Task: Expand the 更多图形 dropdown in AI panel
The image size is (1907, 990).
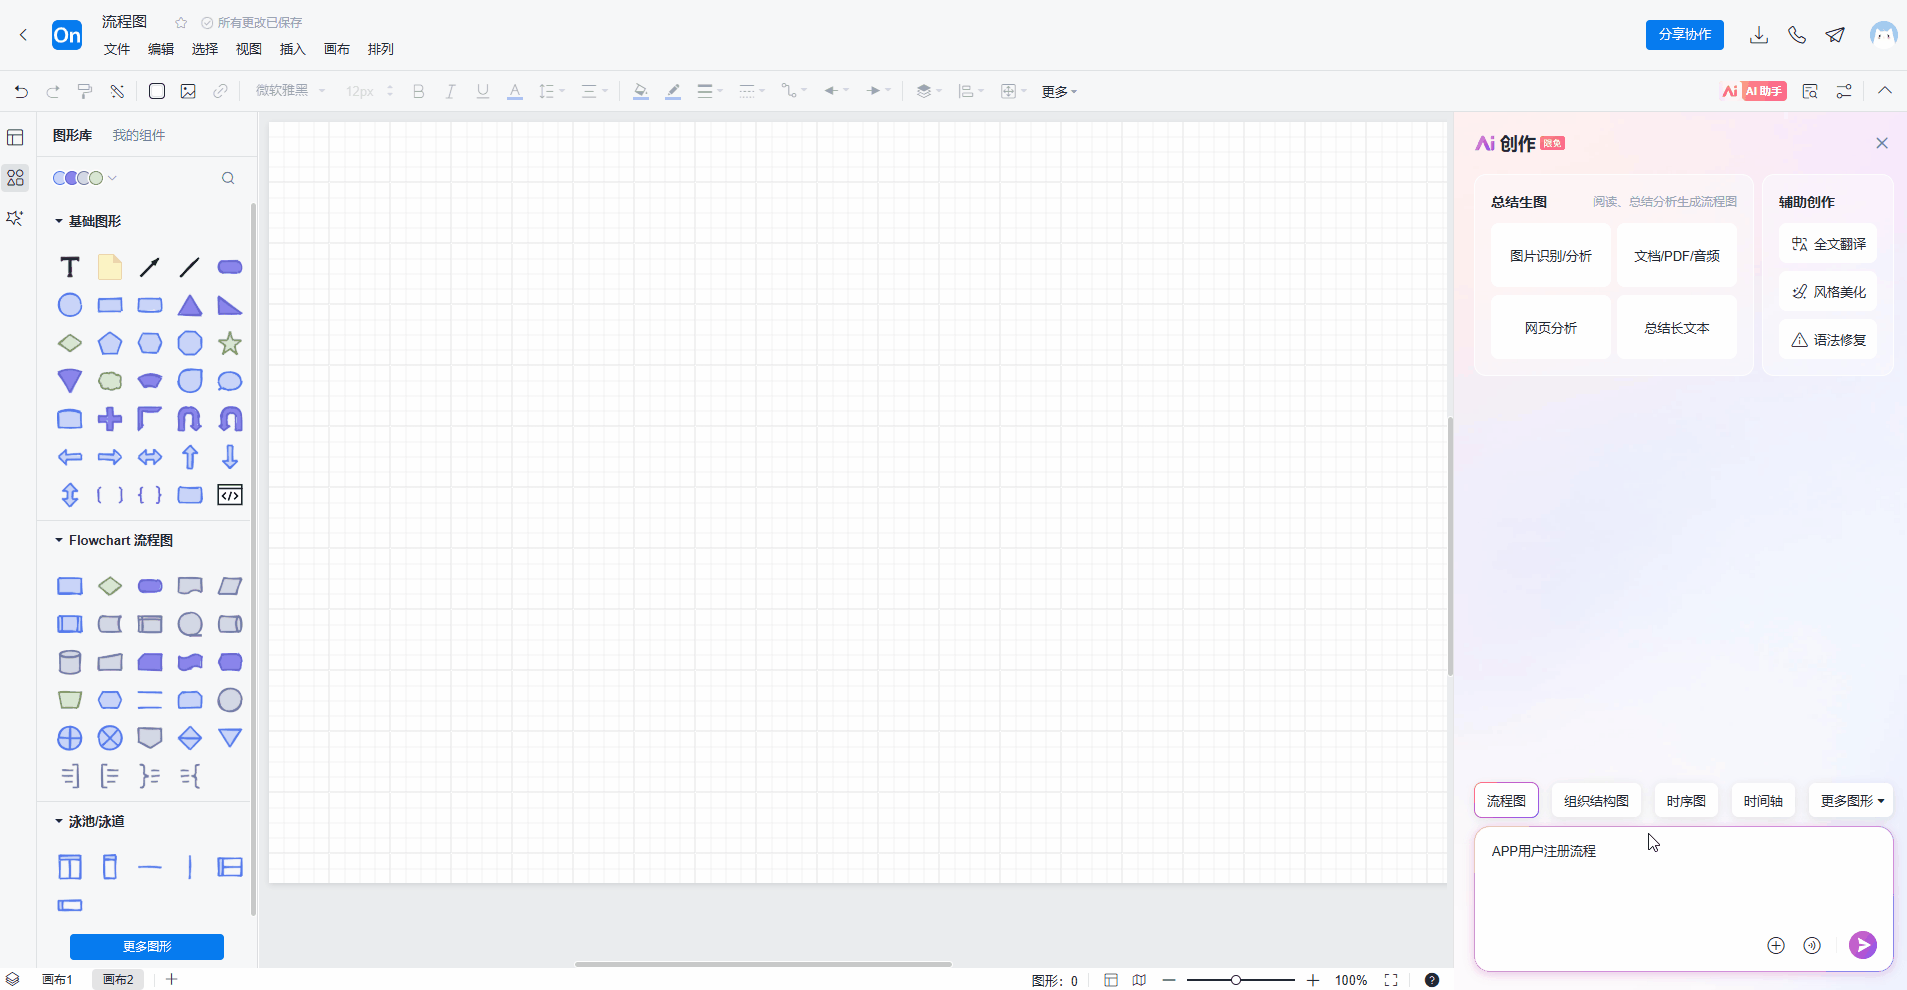Action: click(1851, 801)
